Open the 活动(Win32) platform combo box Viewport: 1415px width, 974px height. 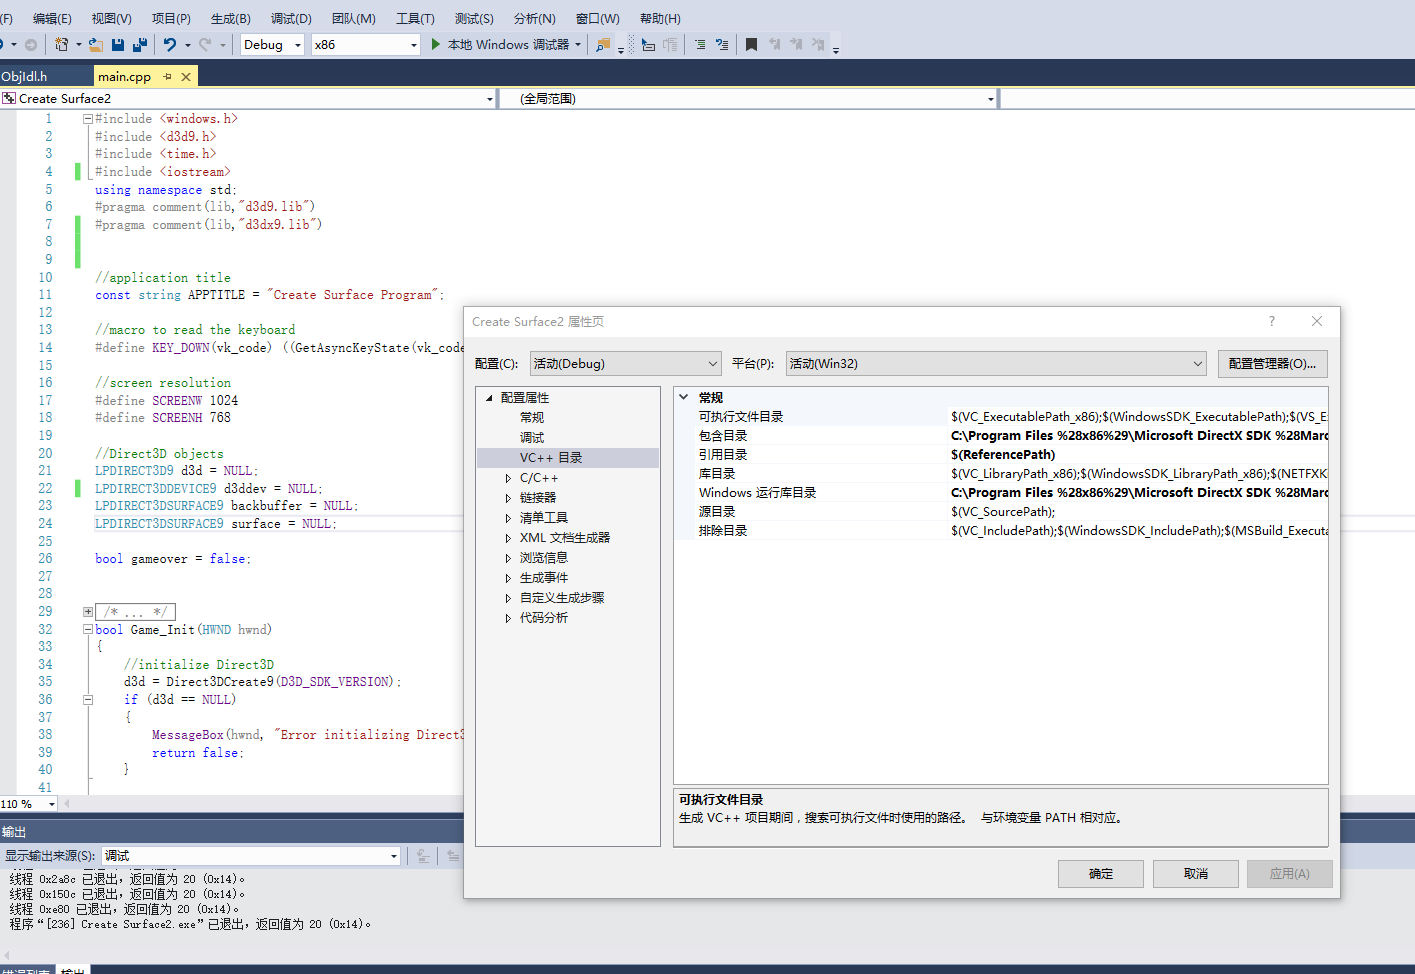click(996, 364)
